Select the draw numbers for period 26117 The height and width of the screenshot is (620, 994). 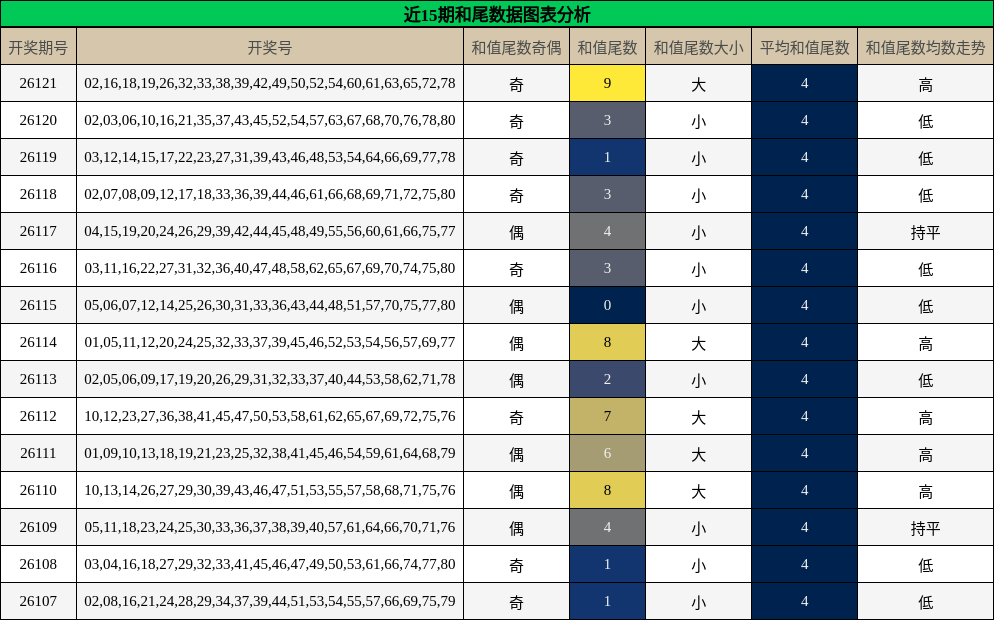(270, 231)
